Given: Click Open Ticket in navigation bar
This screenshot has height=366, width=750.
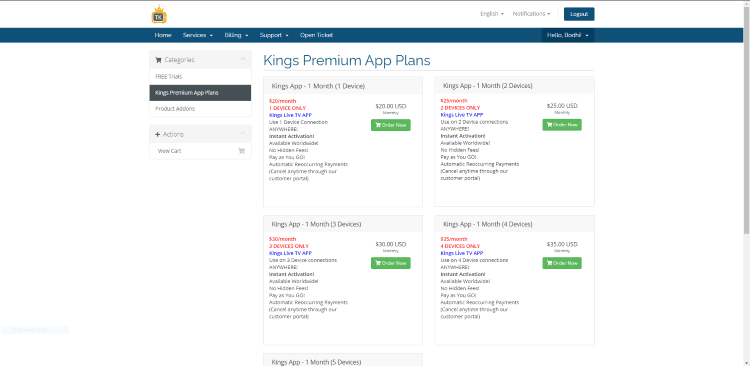Looking at the screenshot, I should coord(316,35).
